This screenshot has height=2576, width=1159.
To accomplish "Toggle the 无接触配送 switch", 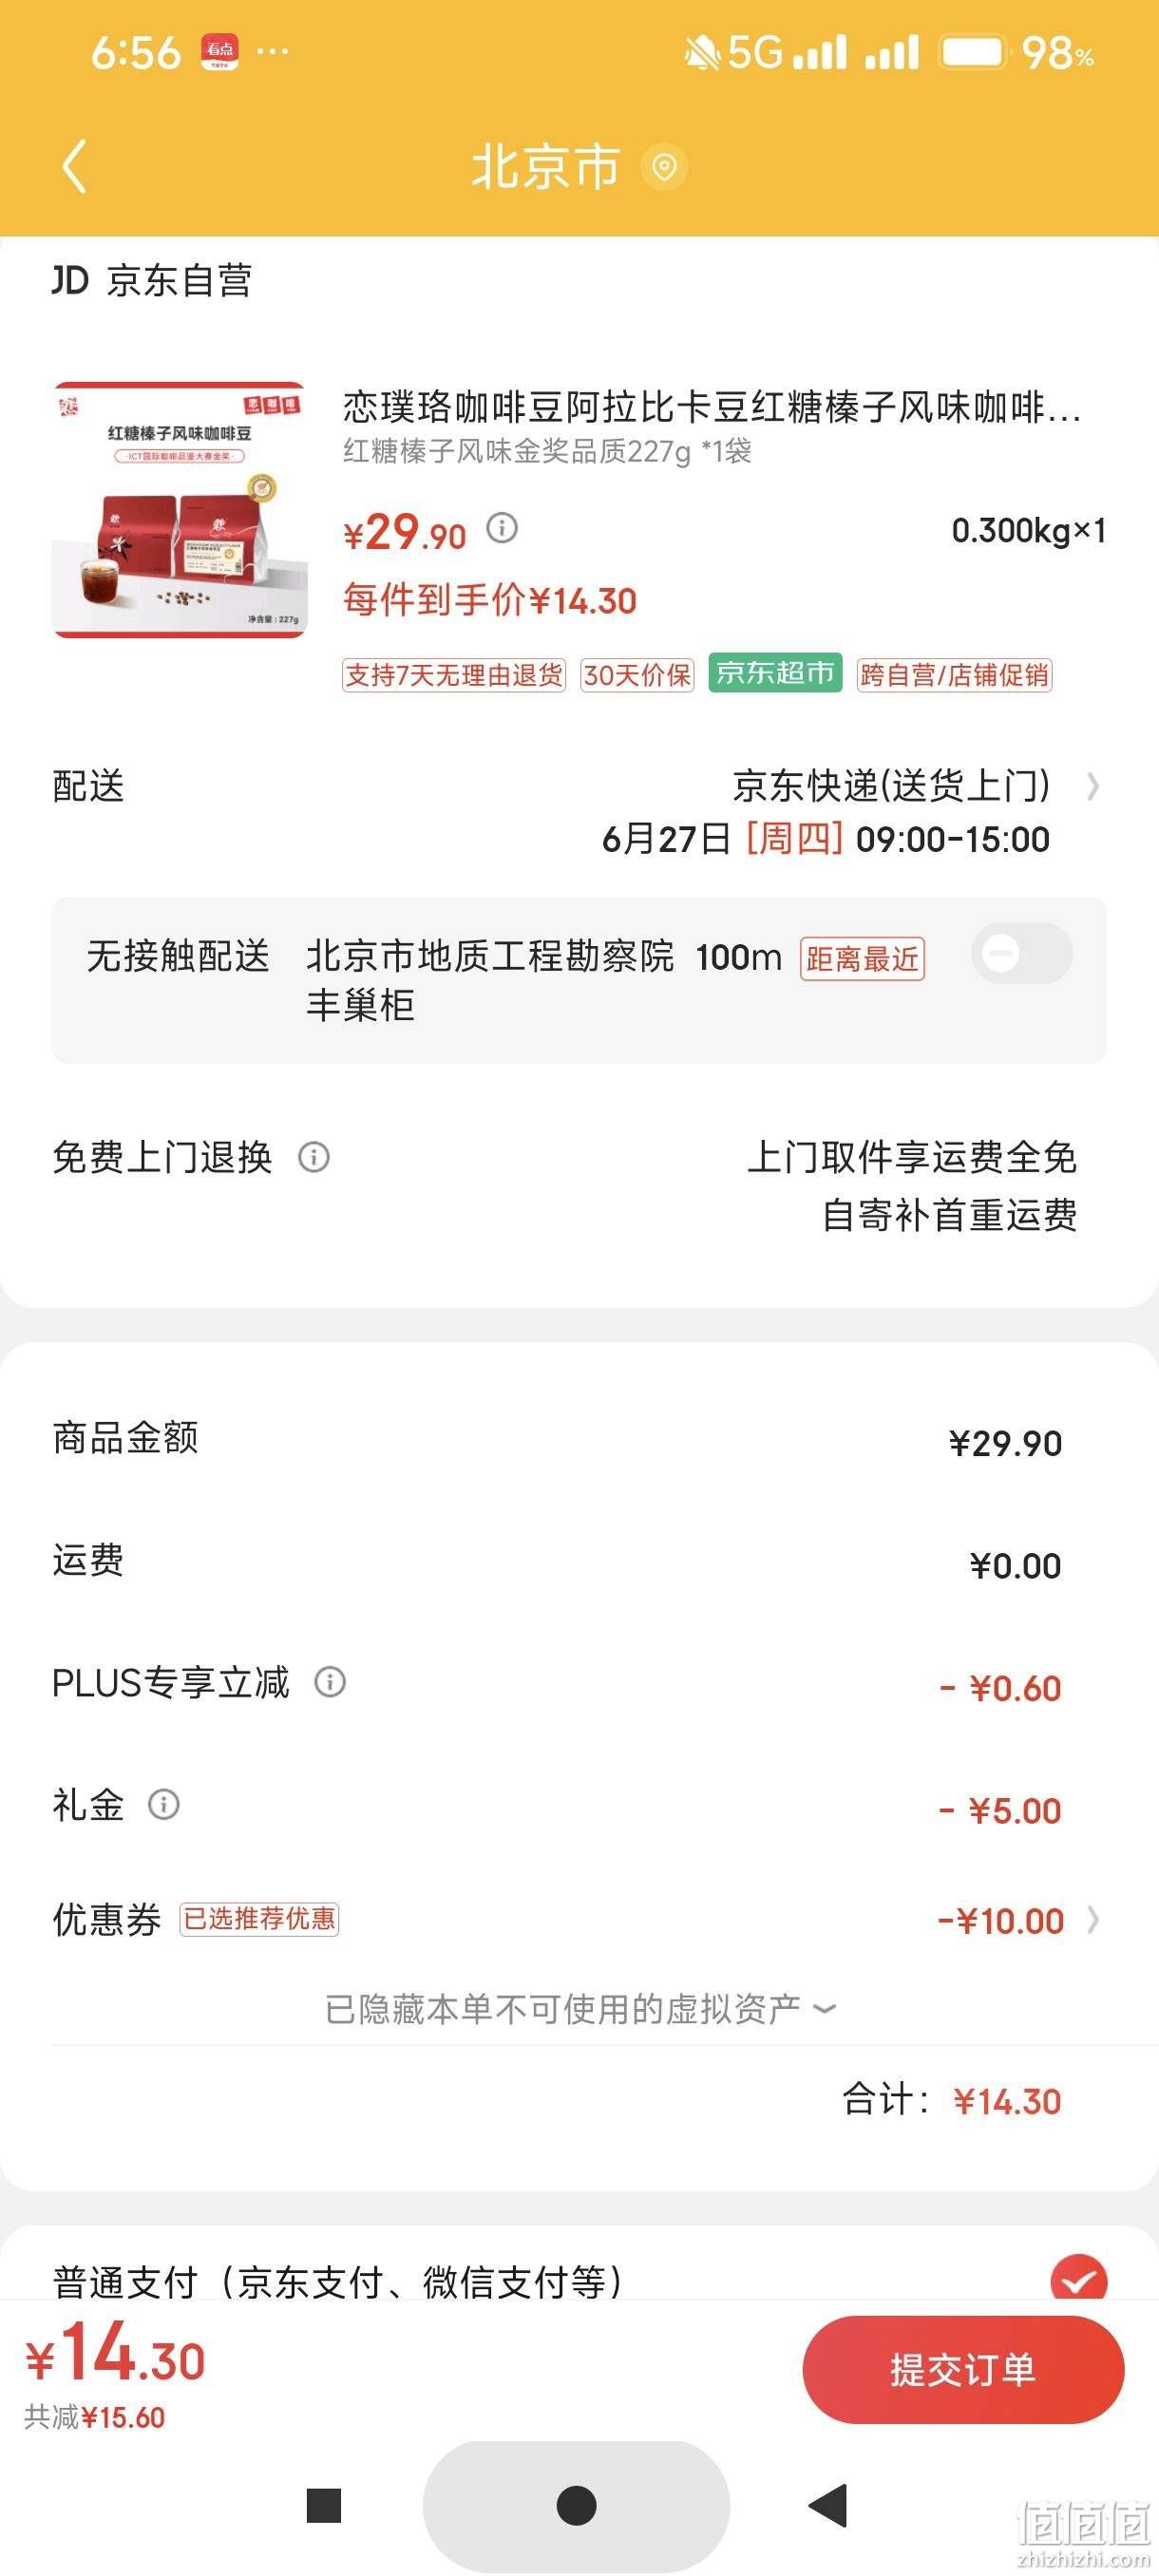I will [x=1022, y=953].
